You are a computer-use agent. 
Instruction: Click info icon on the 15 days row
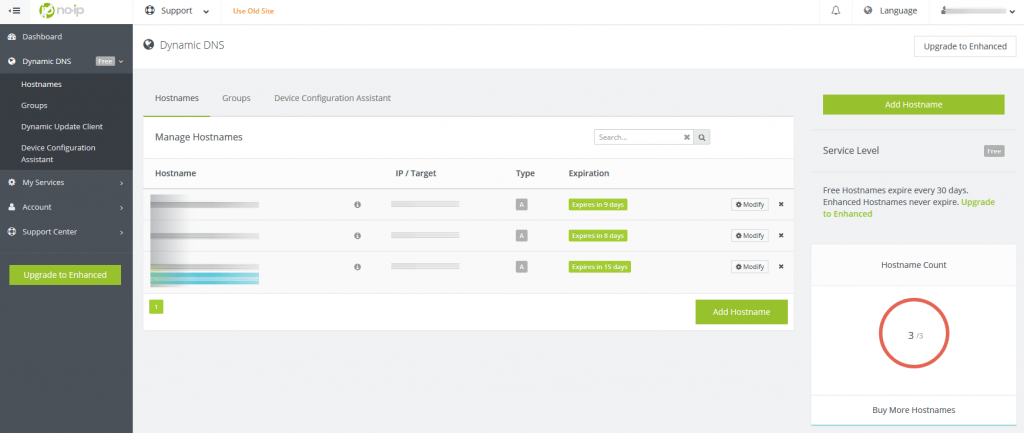click(x=357, y=266)
